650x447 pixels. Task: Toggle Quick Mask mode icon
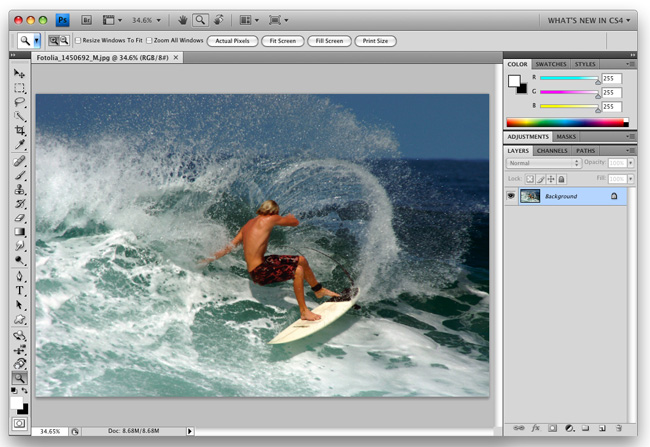pos(20,424)
